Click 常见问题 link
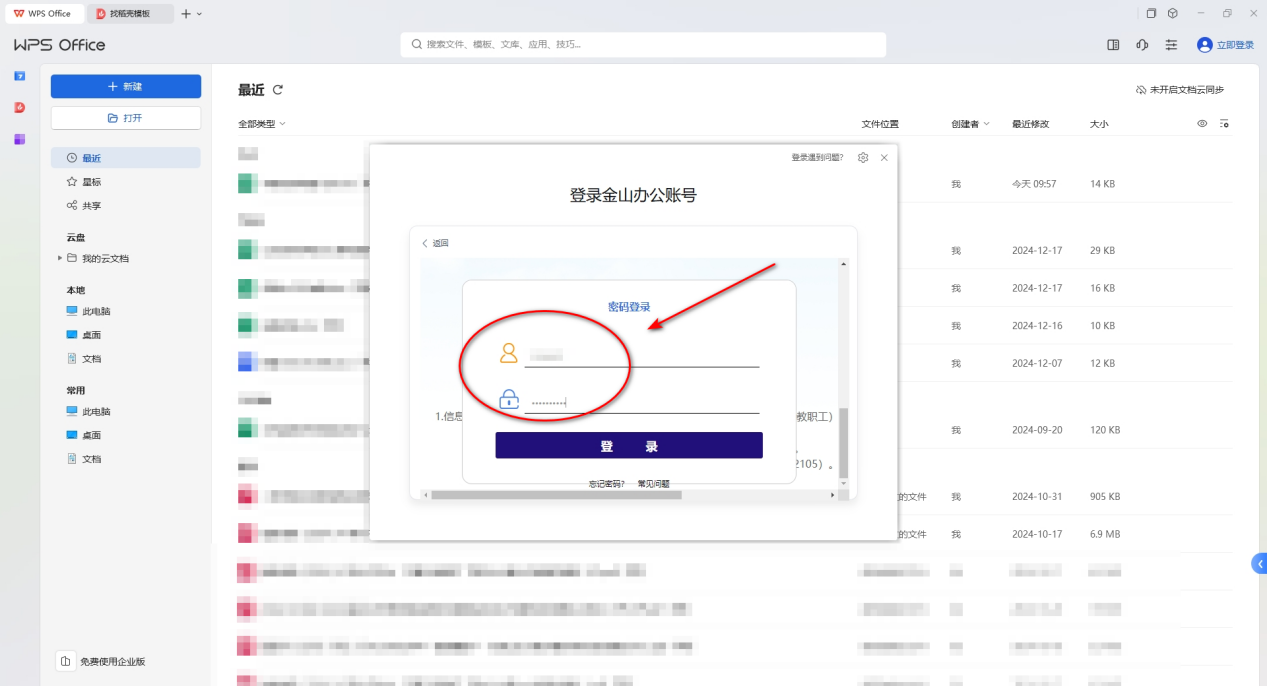This screenshot has width=1267, height=686. pyautogui.click(x=654, y=484)
